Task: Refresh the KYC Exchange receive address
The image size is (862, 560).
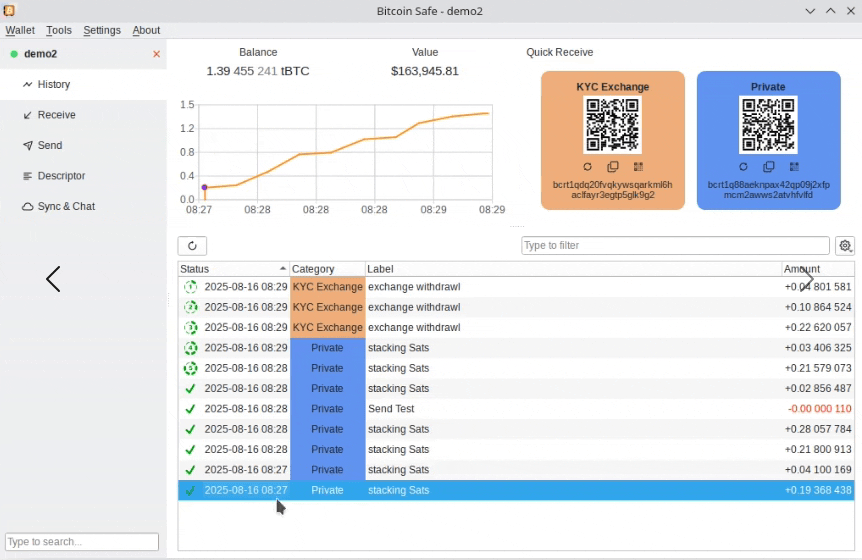Action: [x=588, y=167]
